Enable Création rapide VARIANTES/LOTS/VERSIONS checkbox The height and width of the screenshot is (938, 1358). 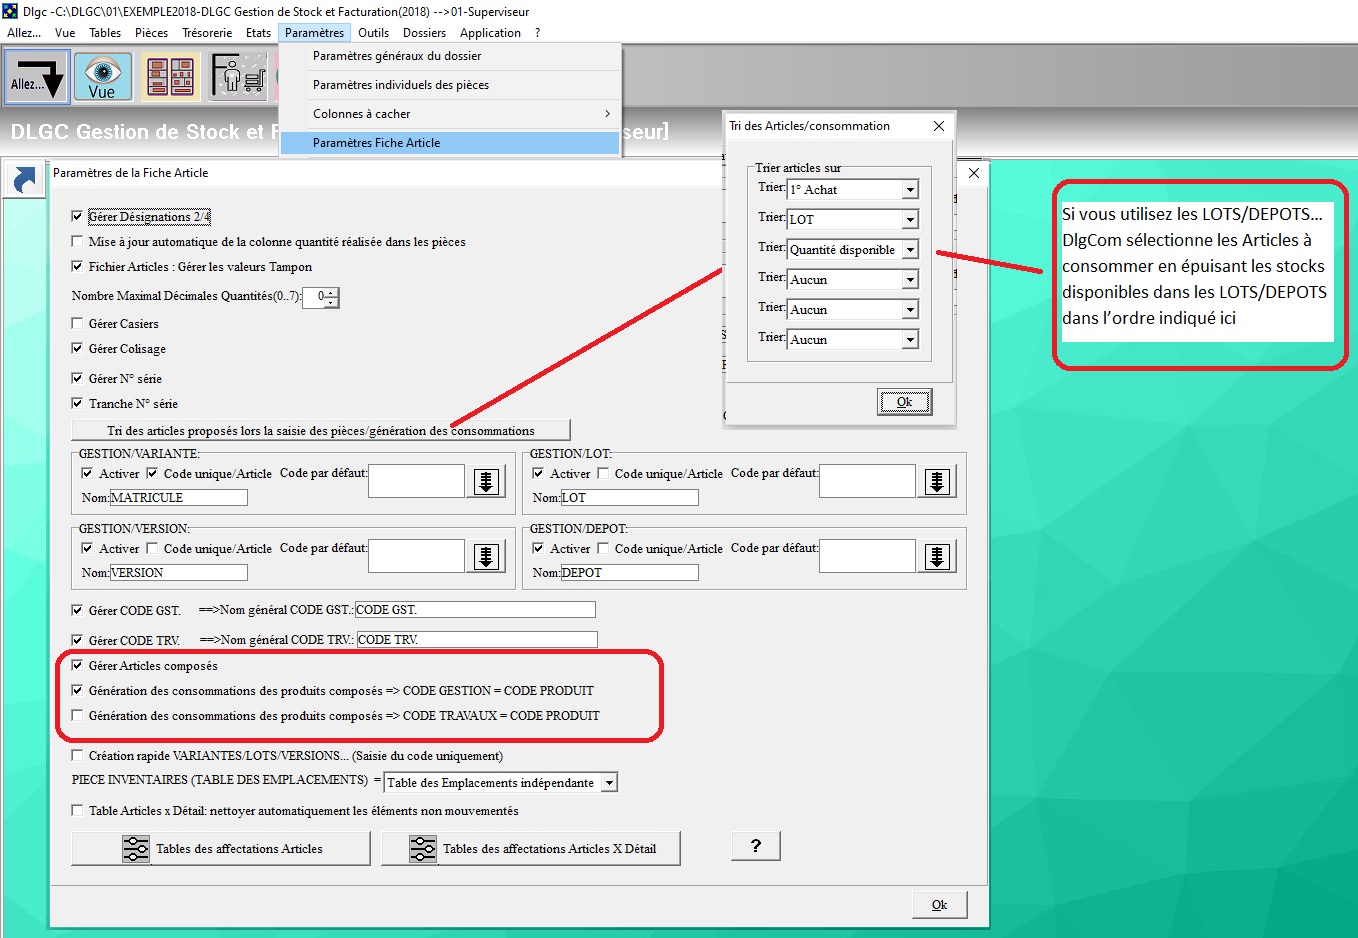click(77, 755)
